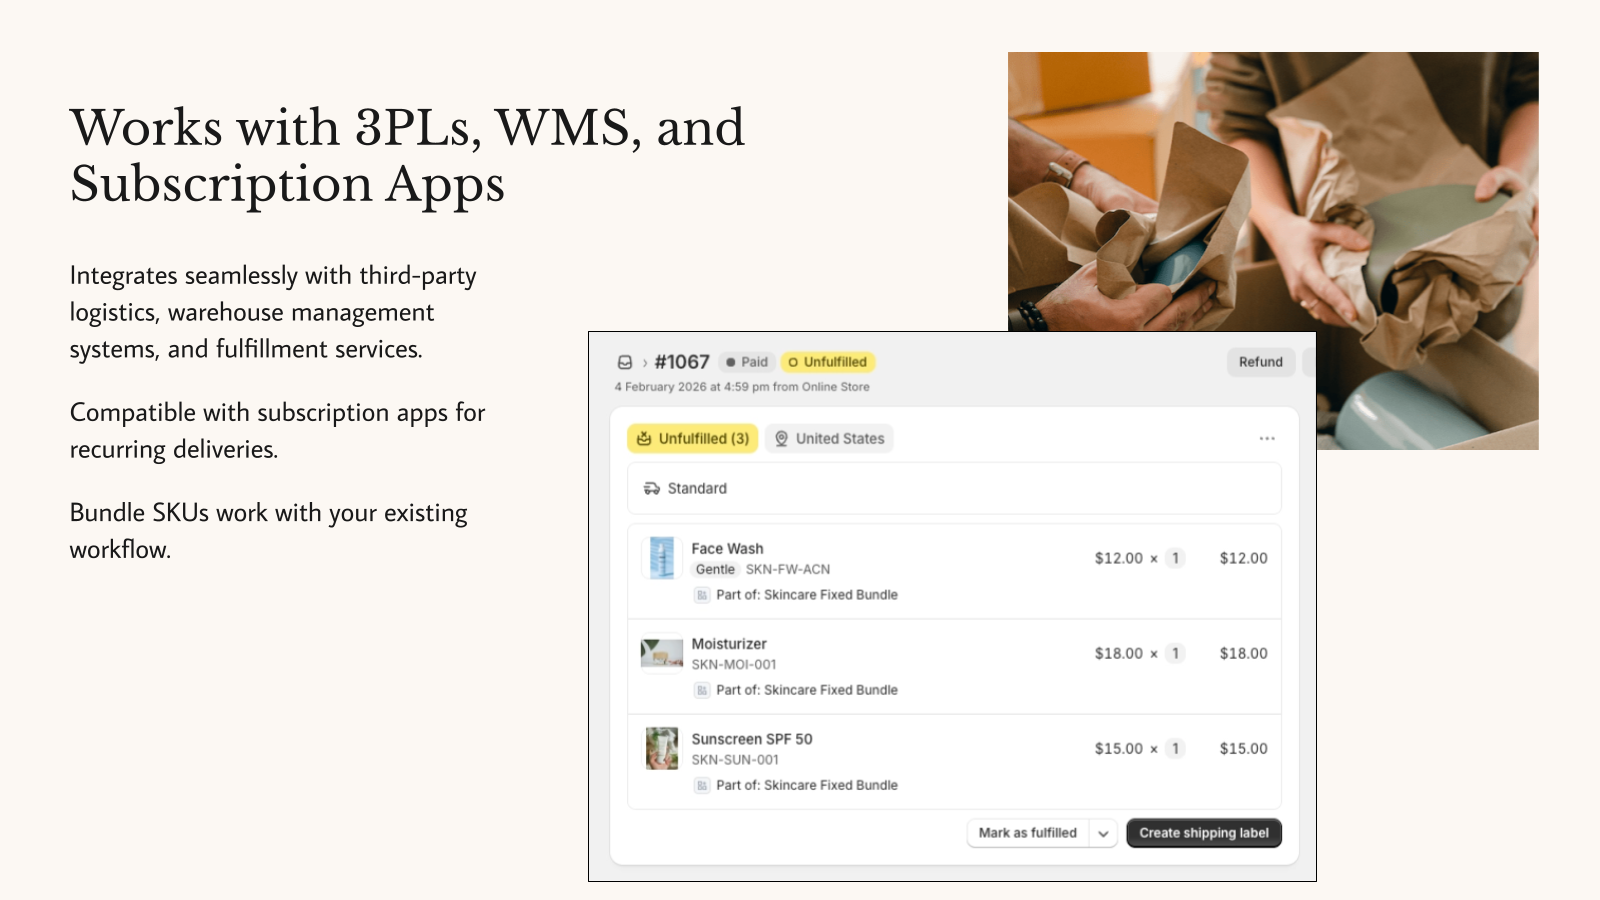Click the bundle icon under Moisturizer

tap(702, 690)
